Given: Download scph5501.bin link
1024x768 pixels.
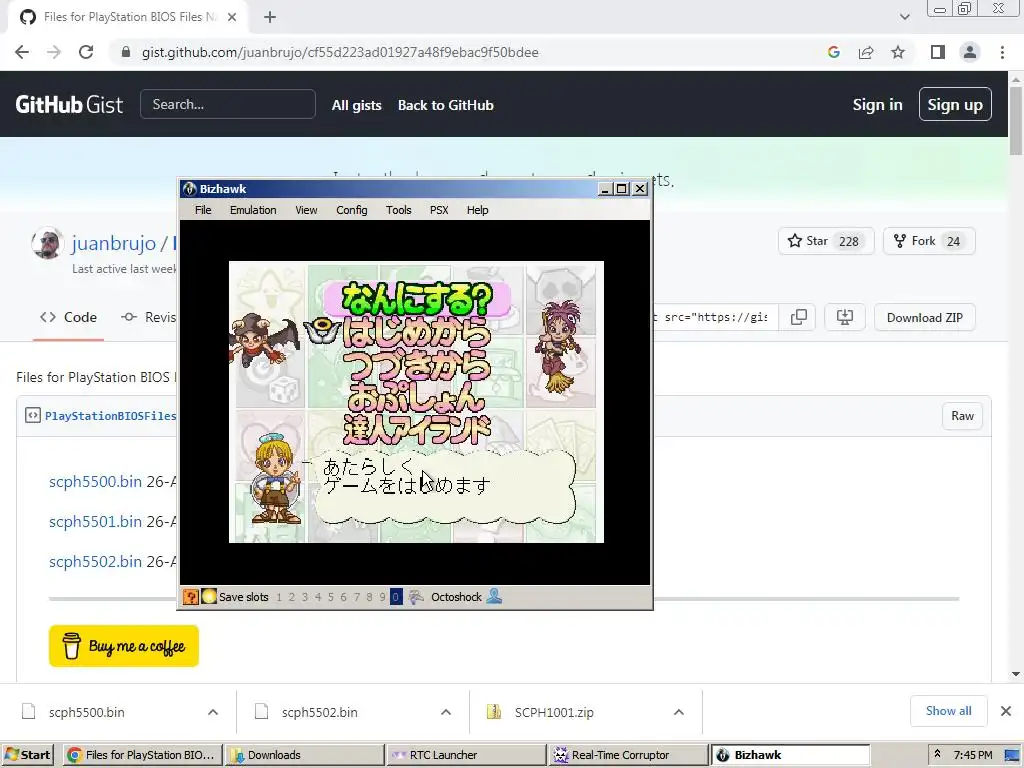Looking at the screenshot, I should (95, 521).
